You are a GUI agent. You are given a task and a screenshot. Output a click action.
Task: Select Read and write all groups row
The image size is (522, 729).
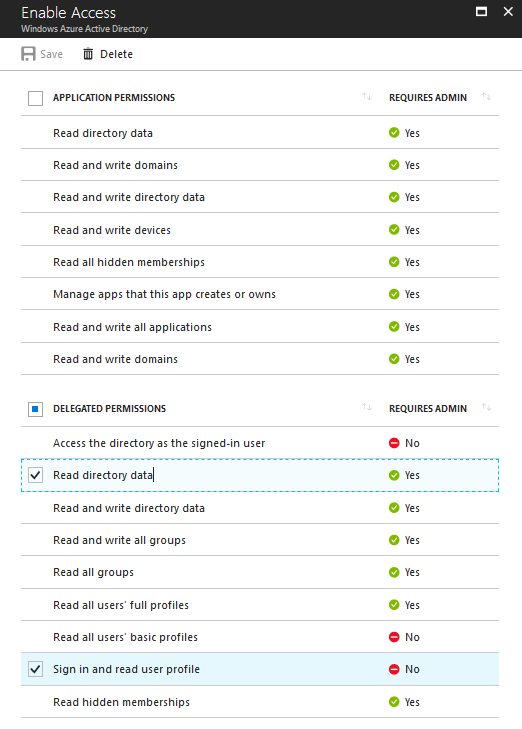pos(260,540)
